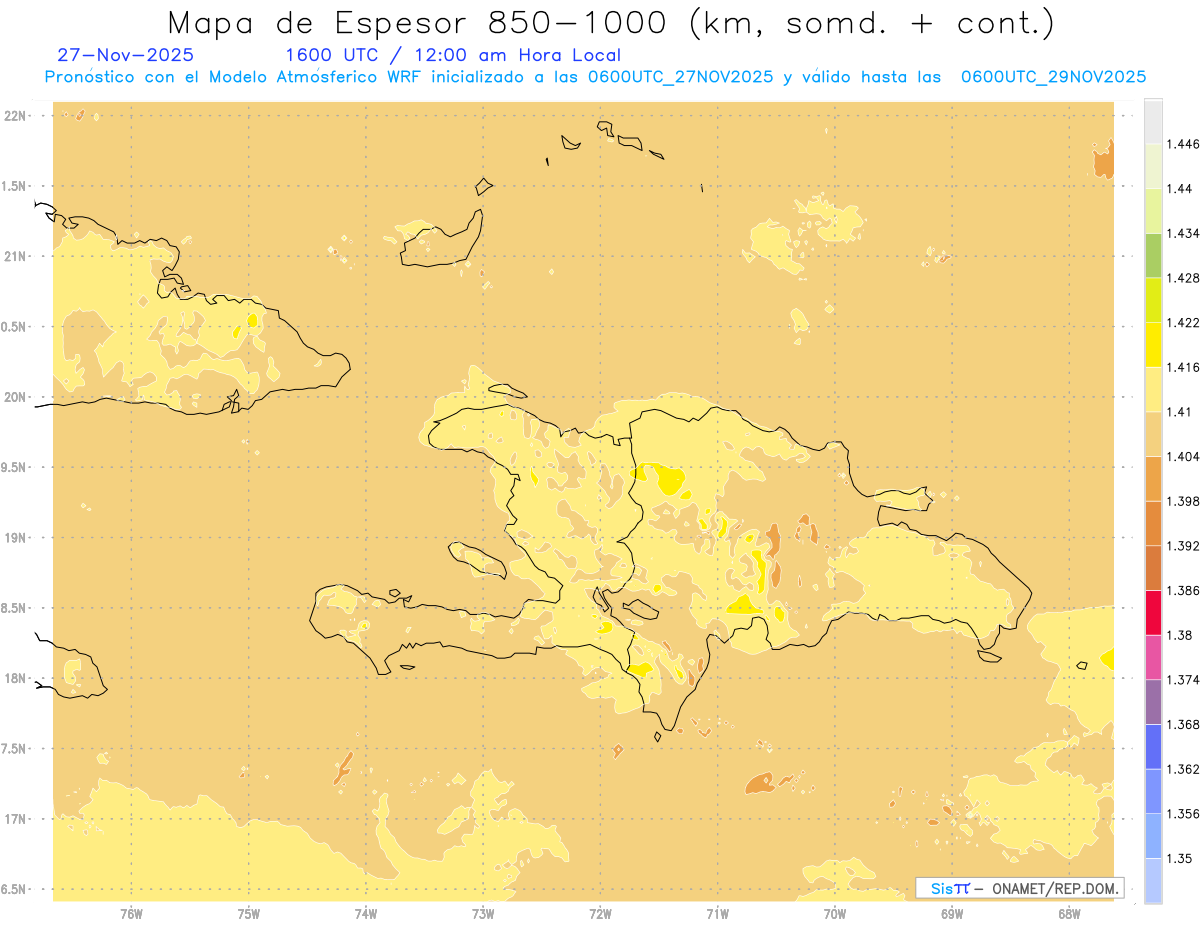Click the 20N latitude label

17,397
